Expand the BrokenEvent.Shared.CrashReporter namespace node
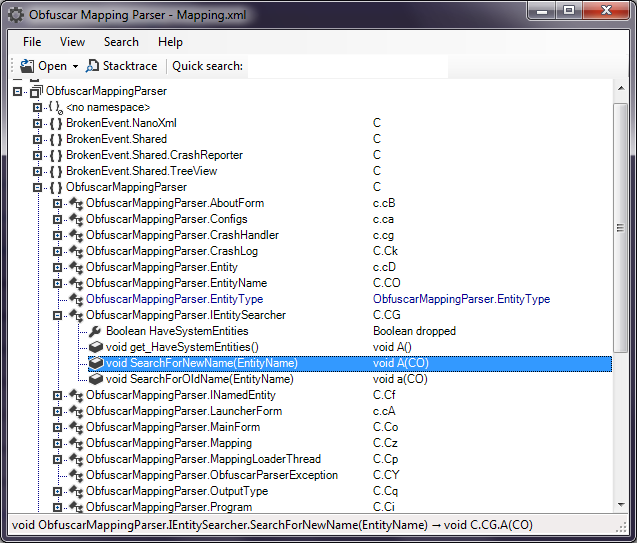Screen dimensions: 637x543 pos(38,155)
